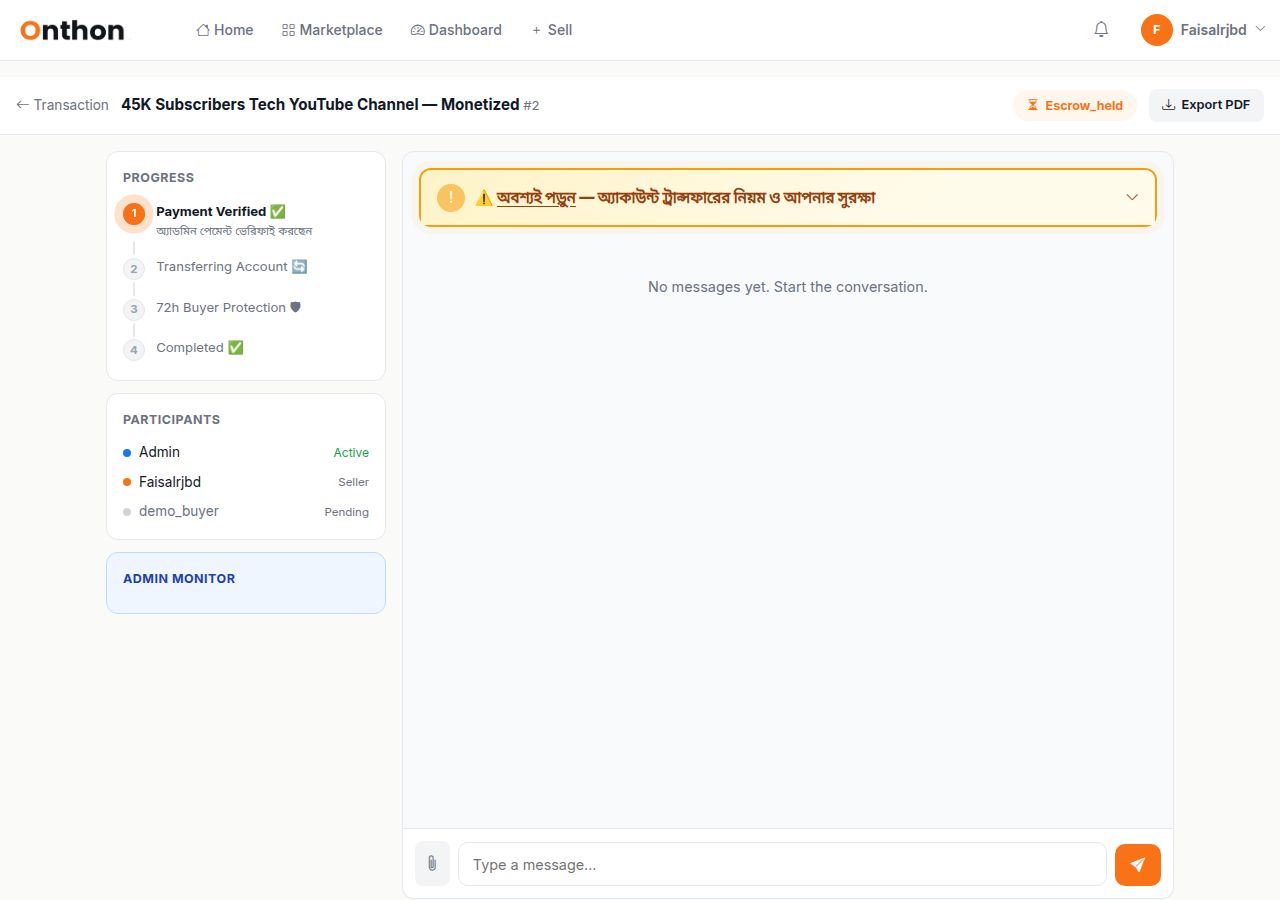Click the Faisalrjbd username in header

pyautogui.click(x=1213, y=30)
